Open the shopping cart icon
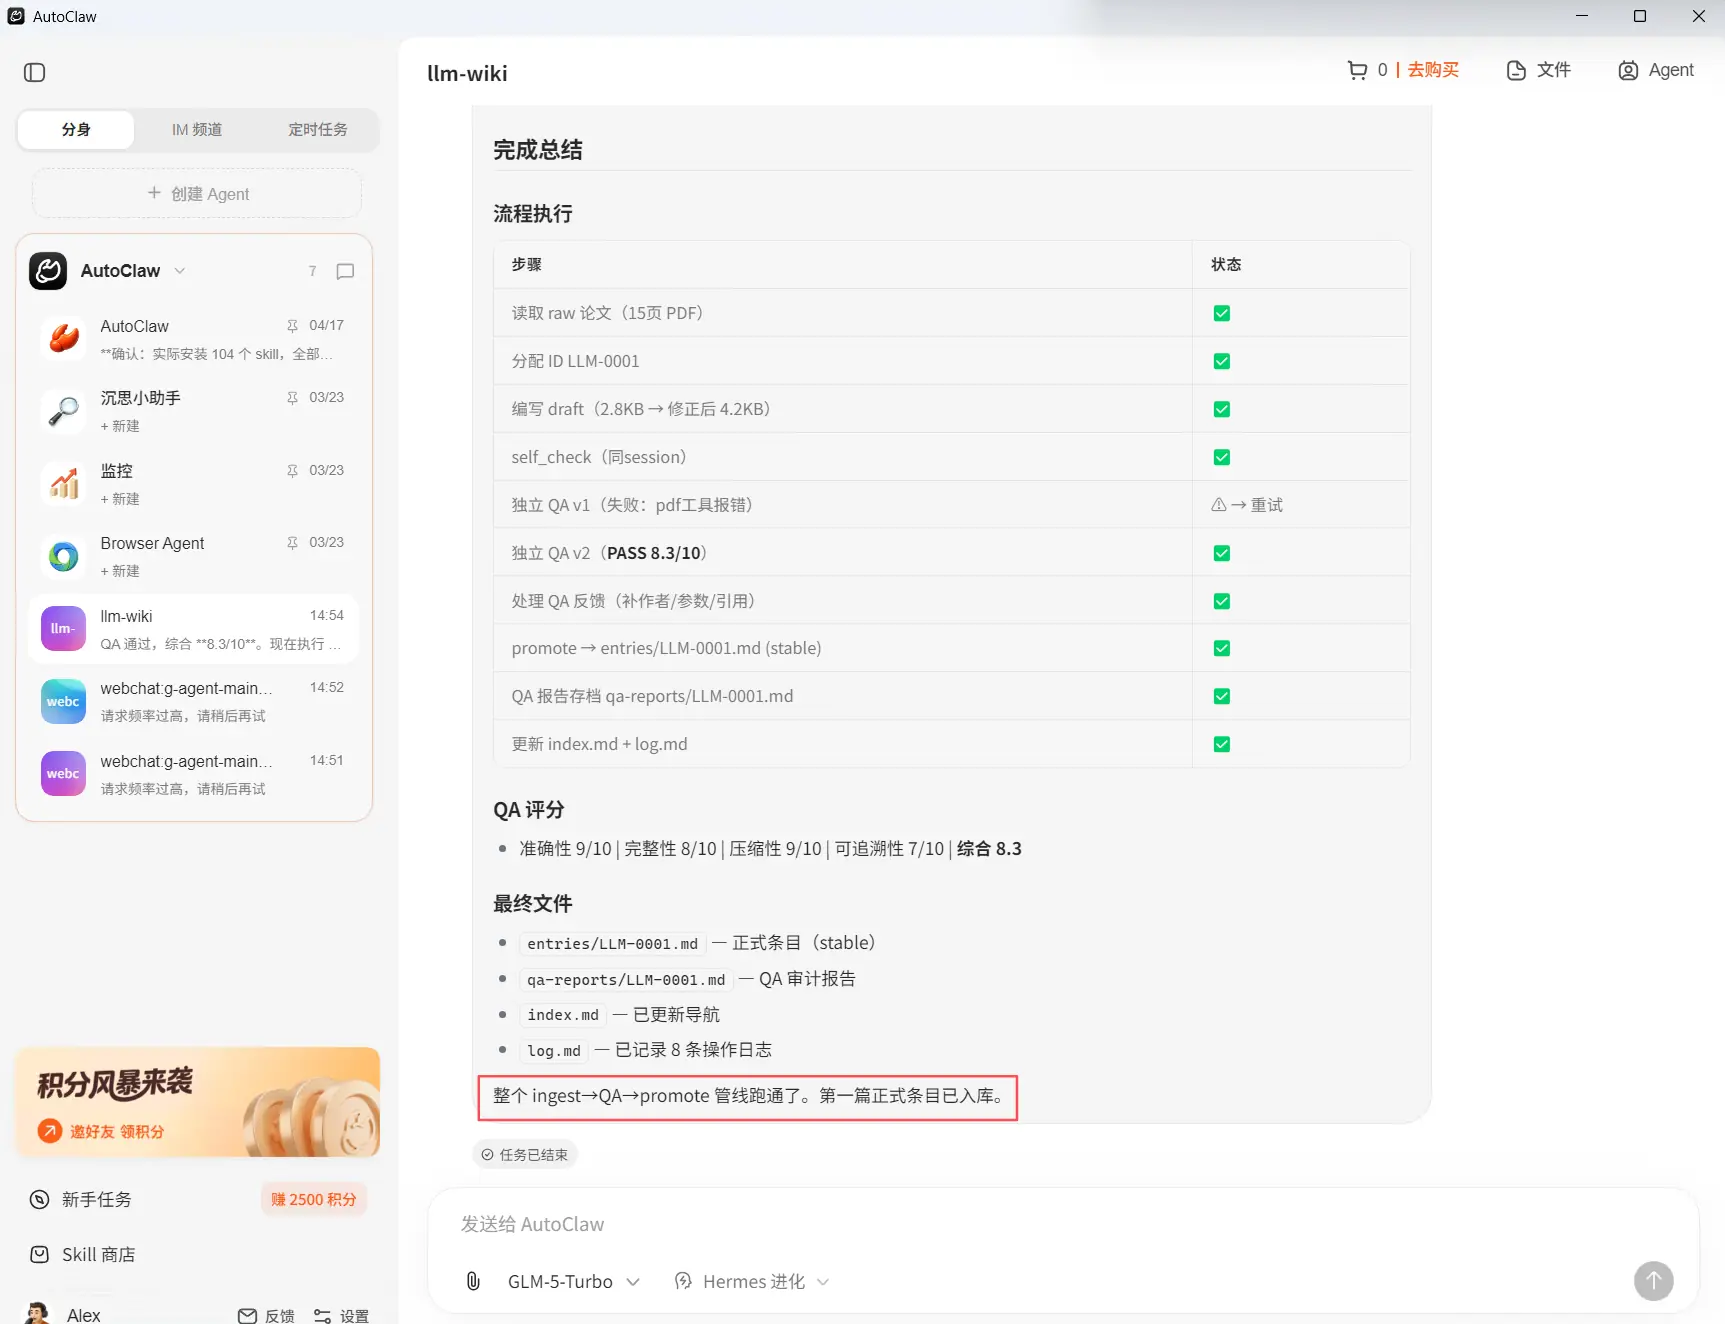 [x=1357, y=70]
